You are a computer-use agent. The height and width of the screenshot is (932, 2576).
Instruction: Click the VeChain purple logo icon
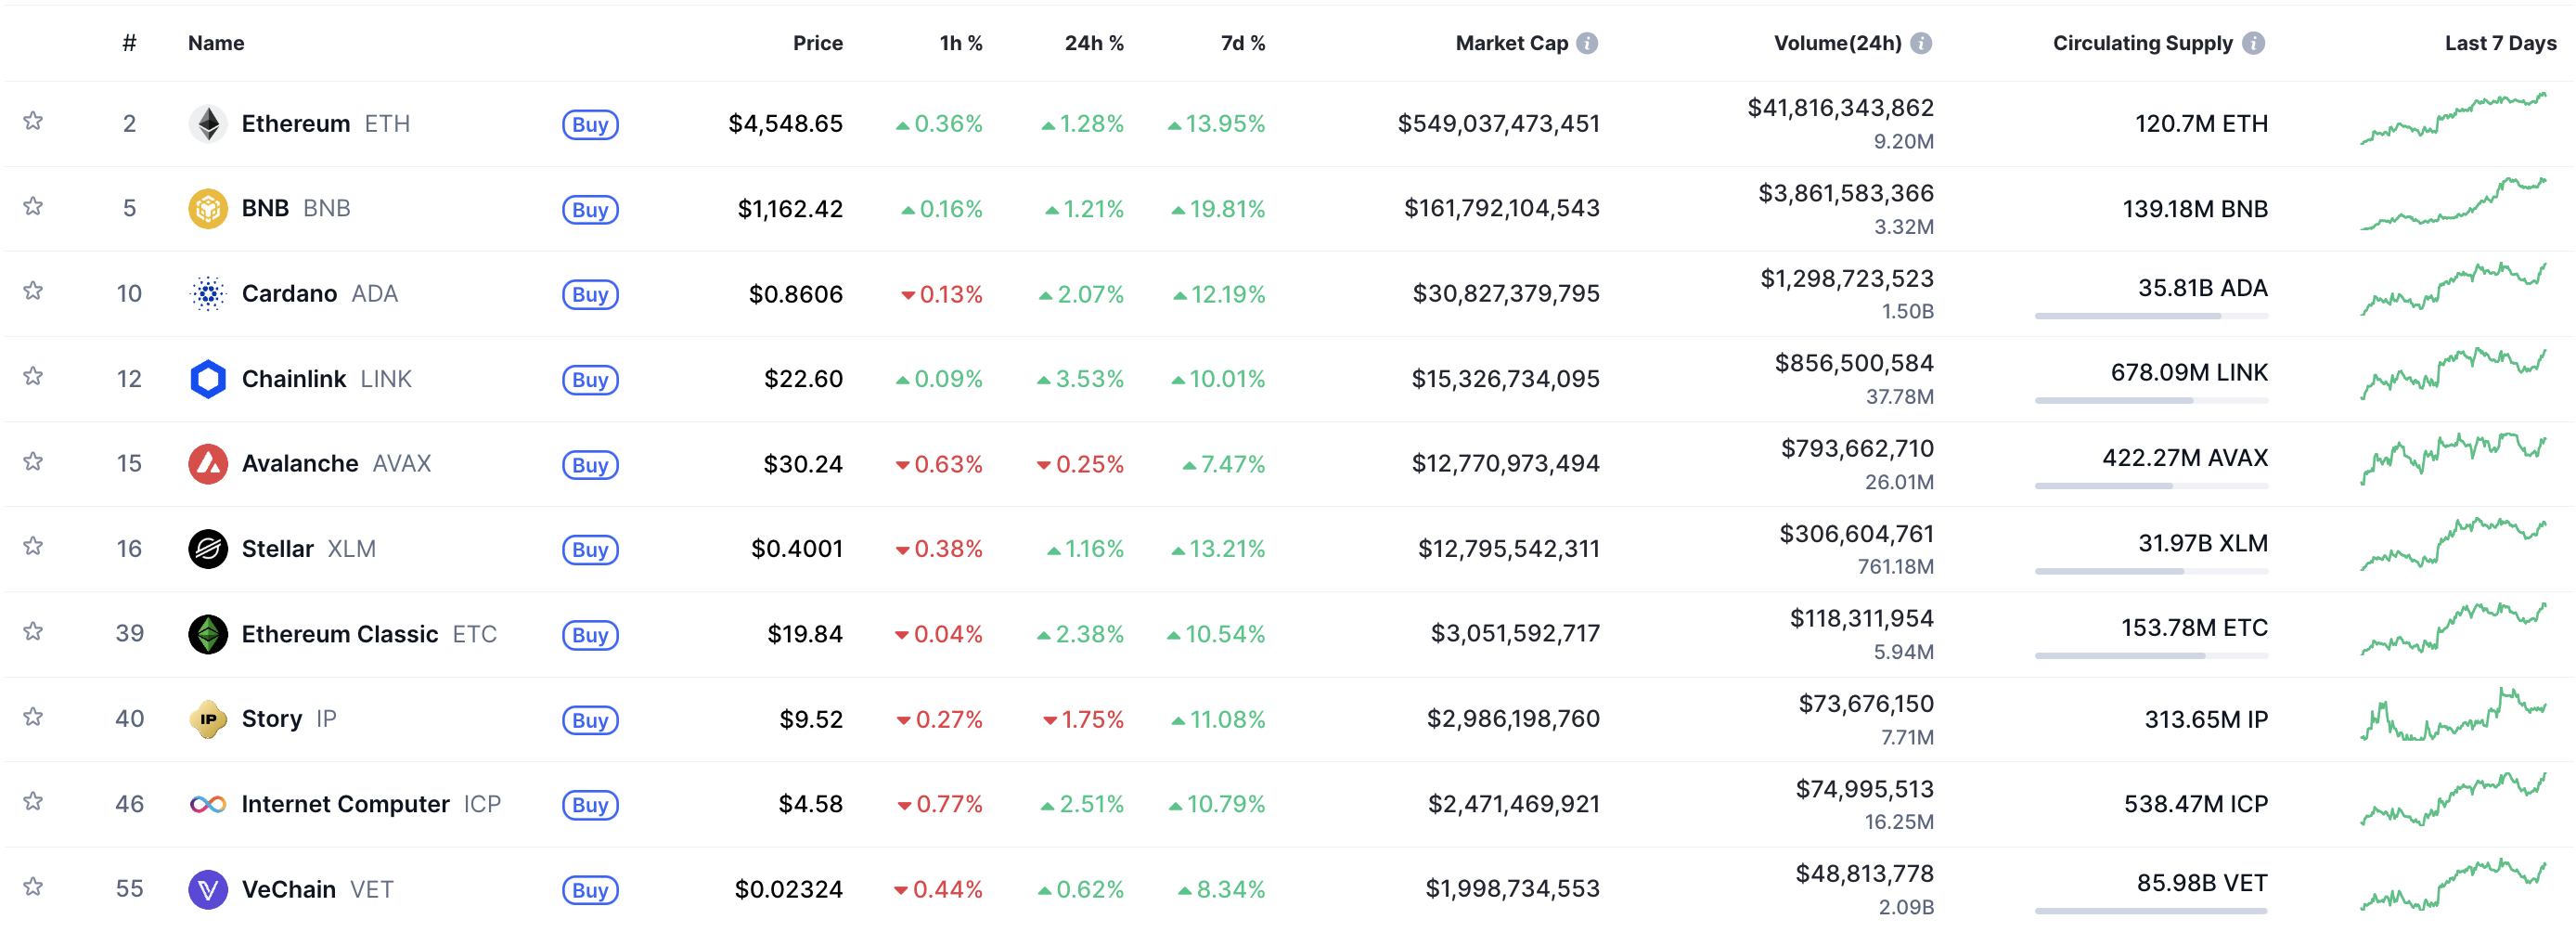pos(207,890)
